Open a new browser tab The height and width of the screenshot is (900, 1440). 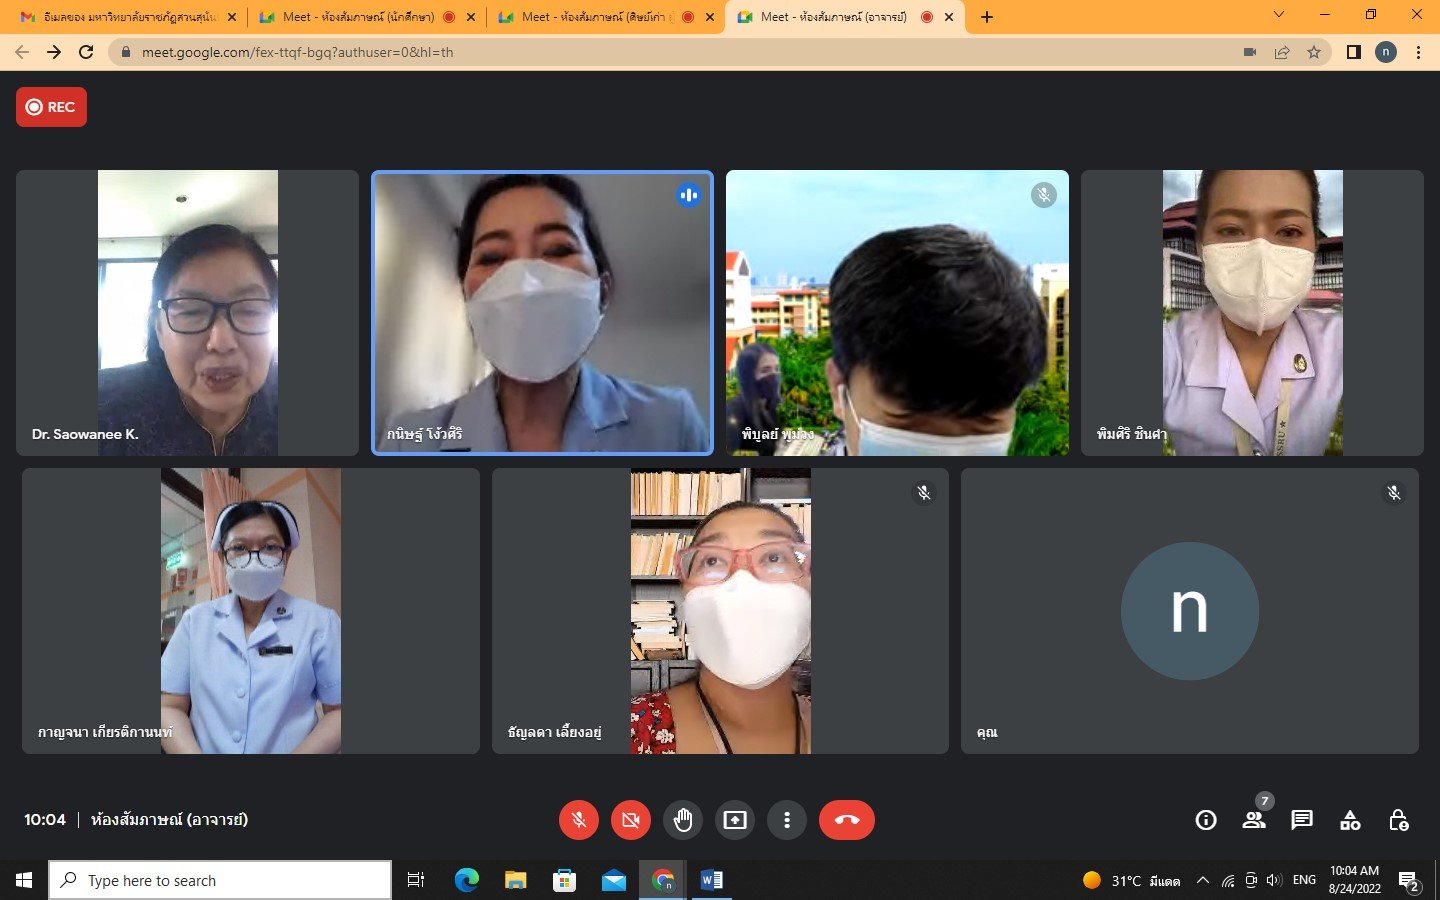tap(987, 17)
